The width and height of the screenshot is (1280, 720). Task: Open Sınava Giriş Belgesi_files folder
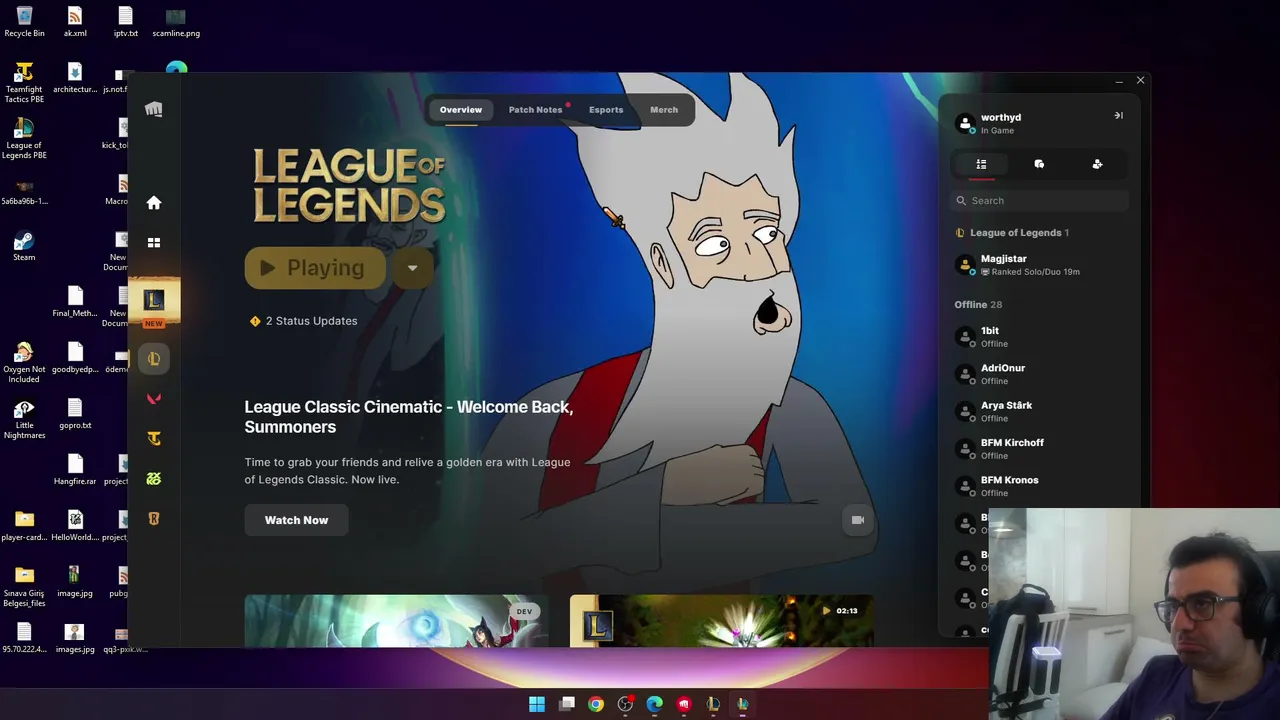[x=24, y=587]
